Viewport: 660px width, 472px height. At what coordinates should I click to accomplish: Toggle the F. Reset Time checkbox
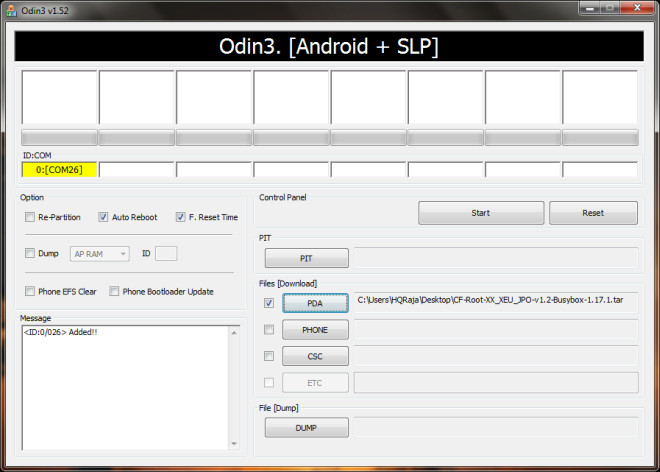(180, 217)
